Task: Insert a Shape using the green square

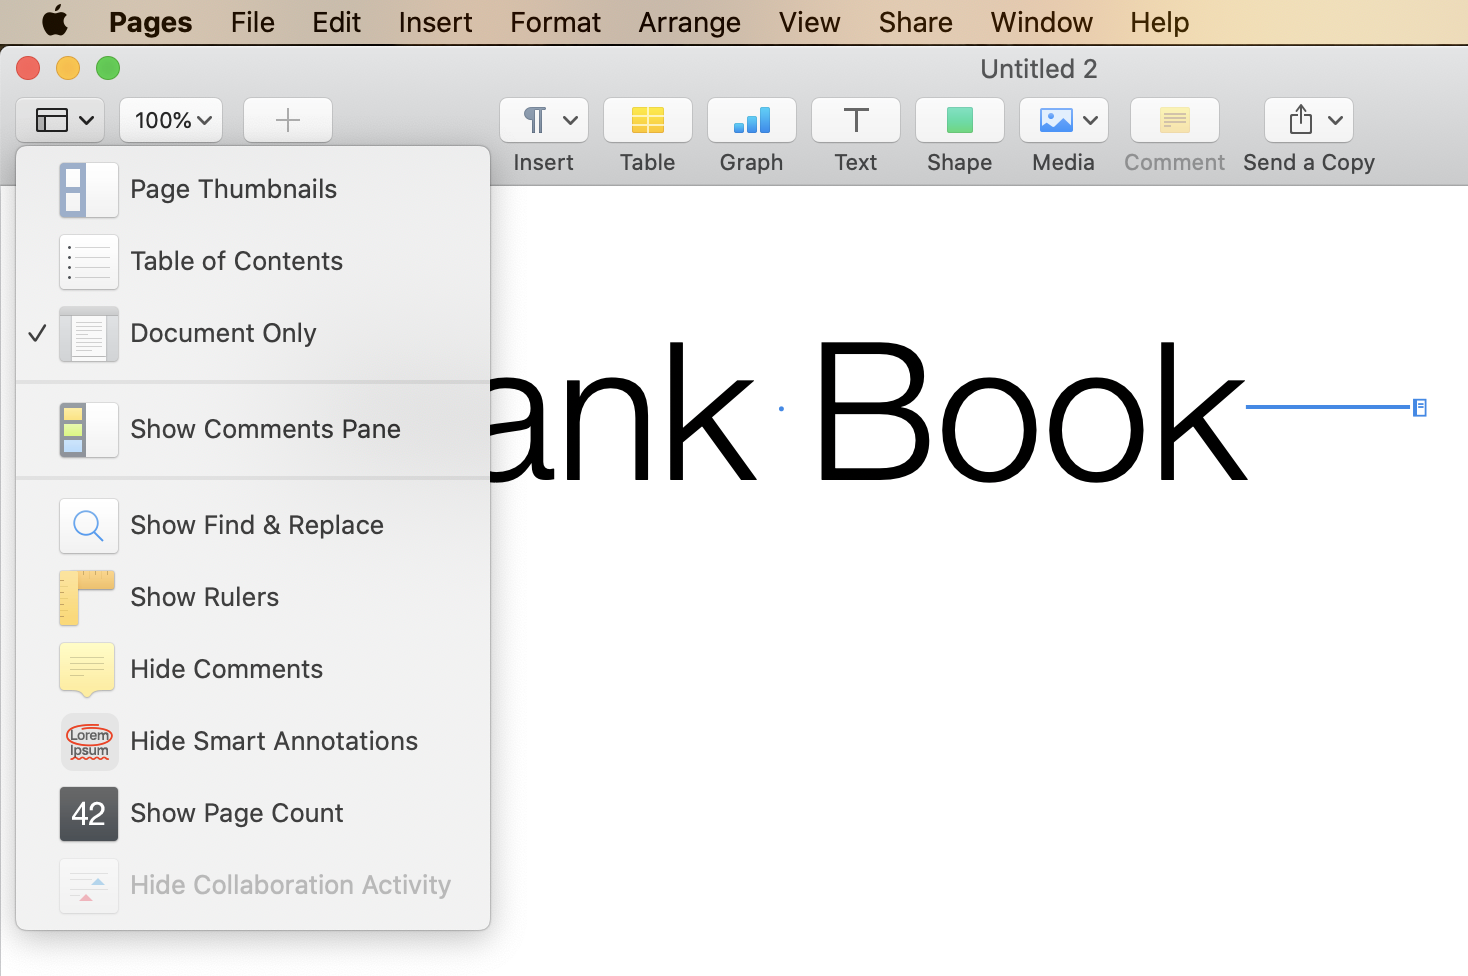Action: [960, 120]
